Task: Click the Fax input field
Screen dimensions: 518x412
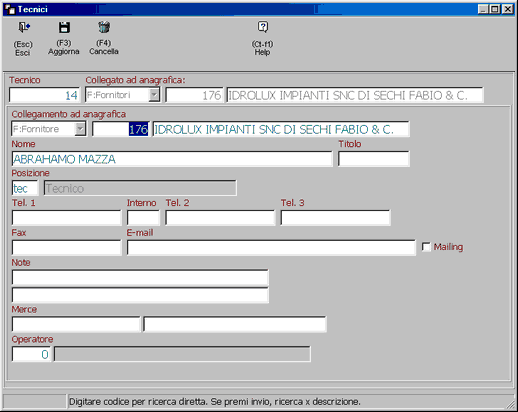Action: pos(67,248)
